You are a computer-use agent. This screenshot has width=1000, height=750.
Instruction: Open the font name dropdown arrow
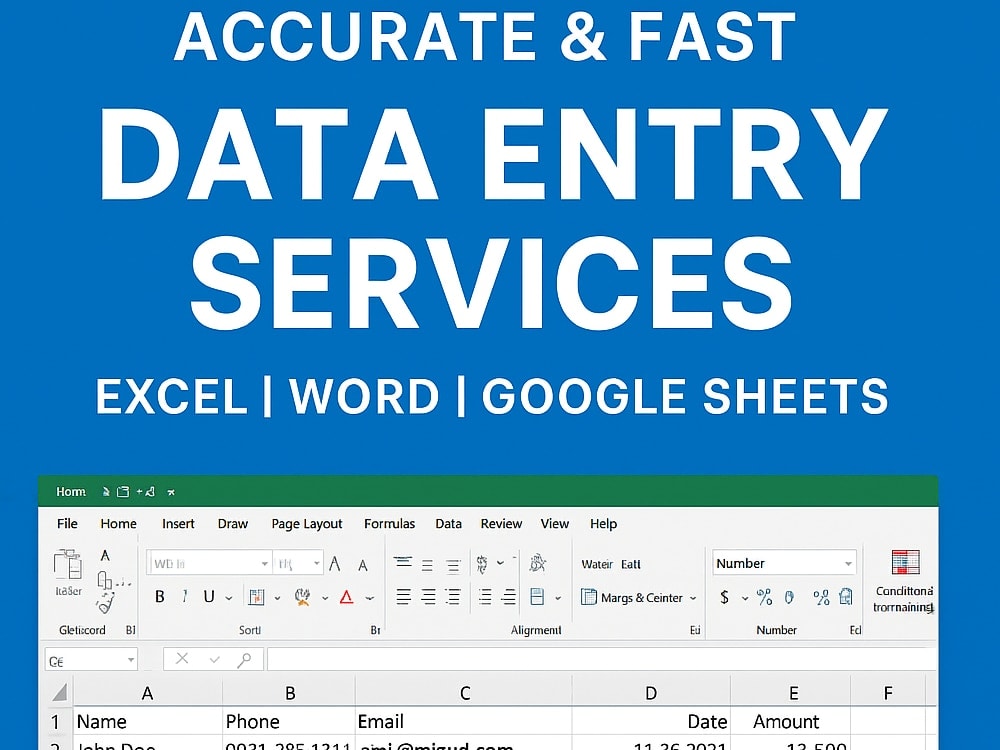(264, 564)
